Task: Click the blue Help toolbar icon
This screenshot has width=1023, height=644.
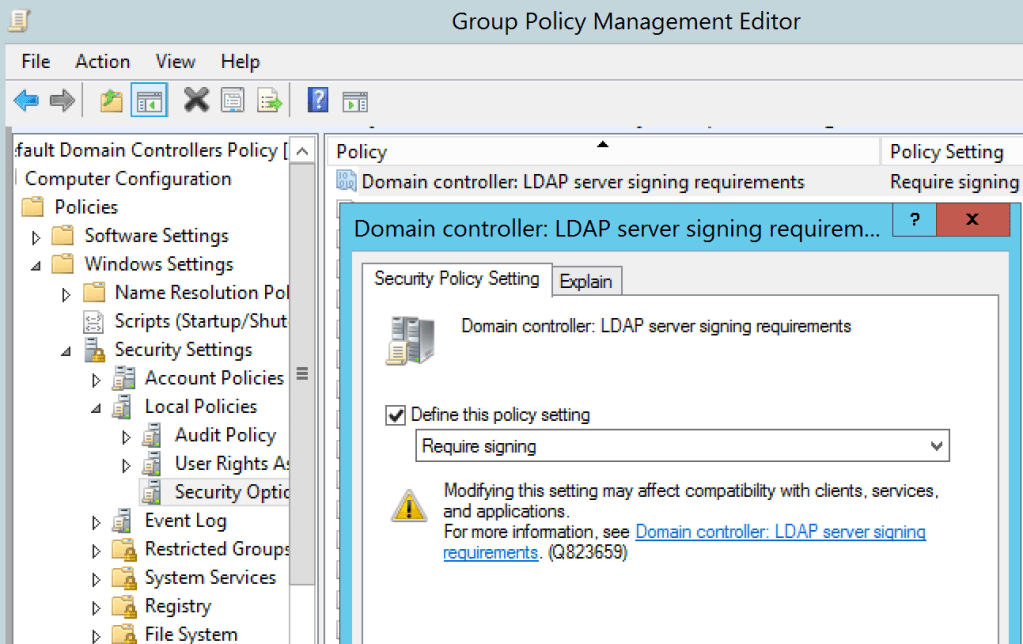Action: coord(318,100)
